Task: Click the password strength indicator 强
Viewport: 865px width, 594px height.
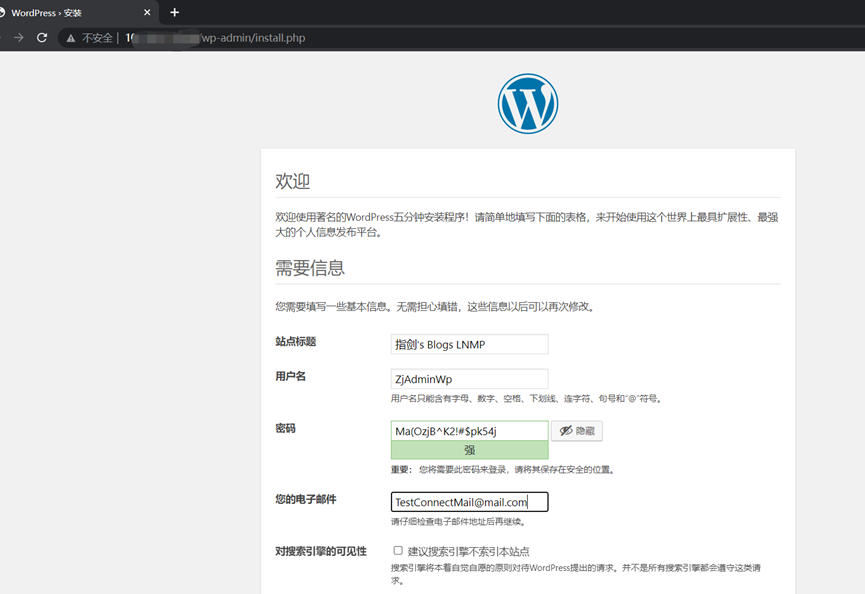Action: [469, 450]
